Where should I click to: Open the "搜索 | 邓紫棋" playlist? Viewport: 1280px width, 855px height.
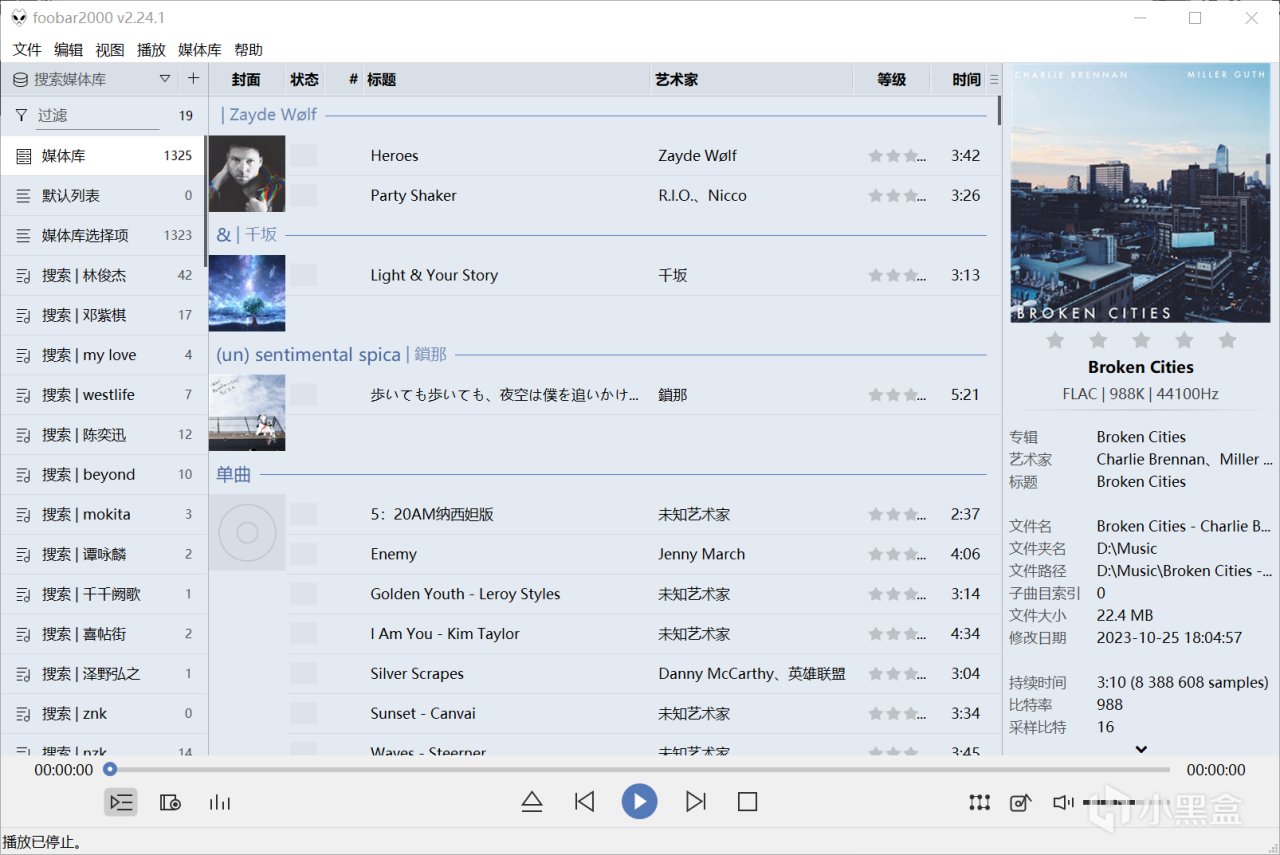click(104, 315)
